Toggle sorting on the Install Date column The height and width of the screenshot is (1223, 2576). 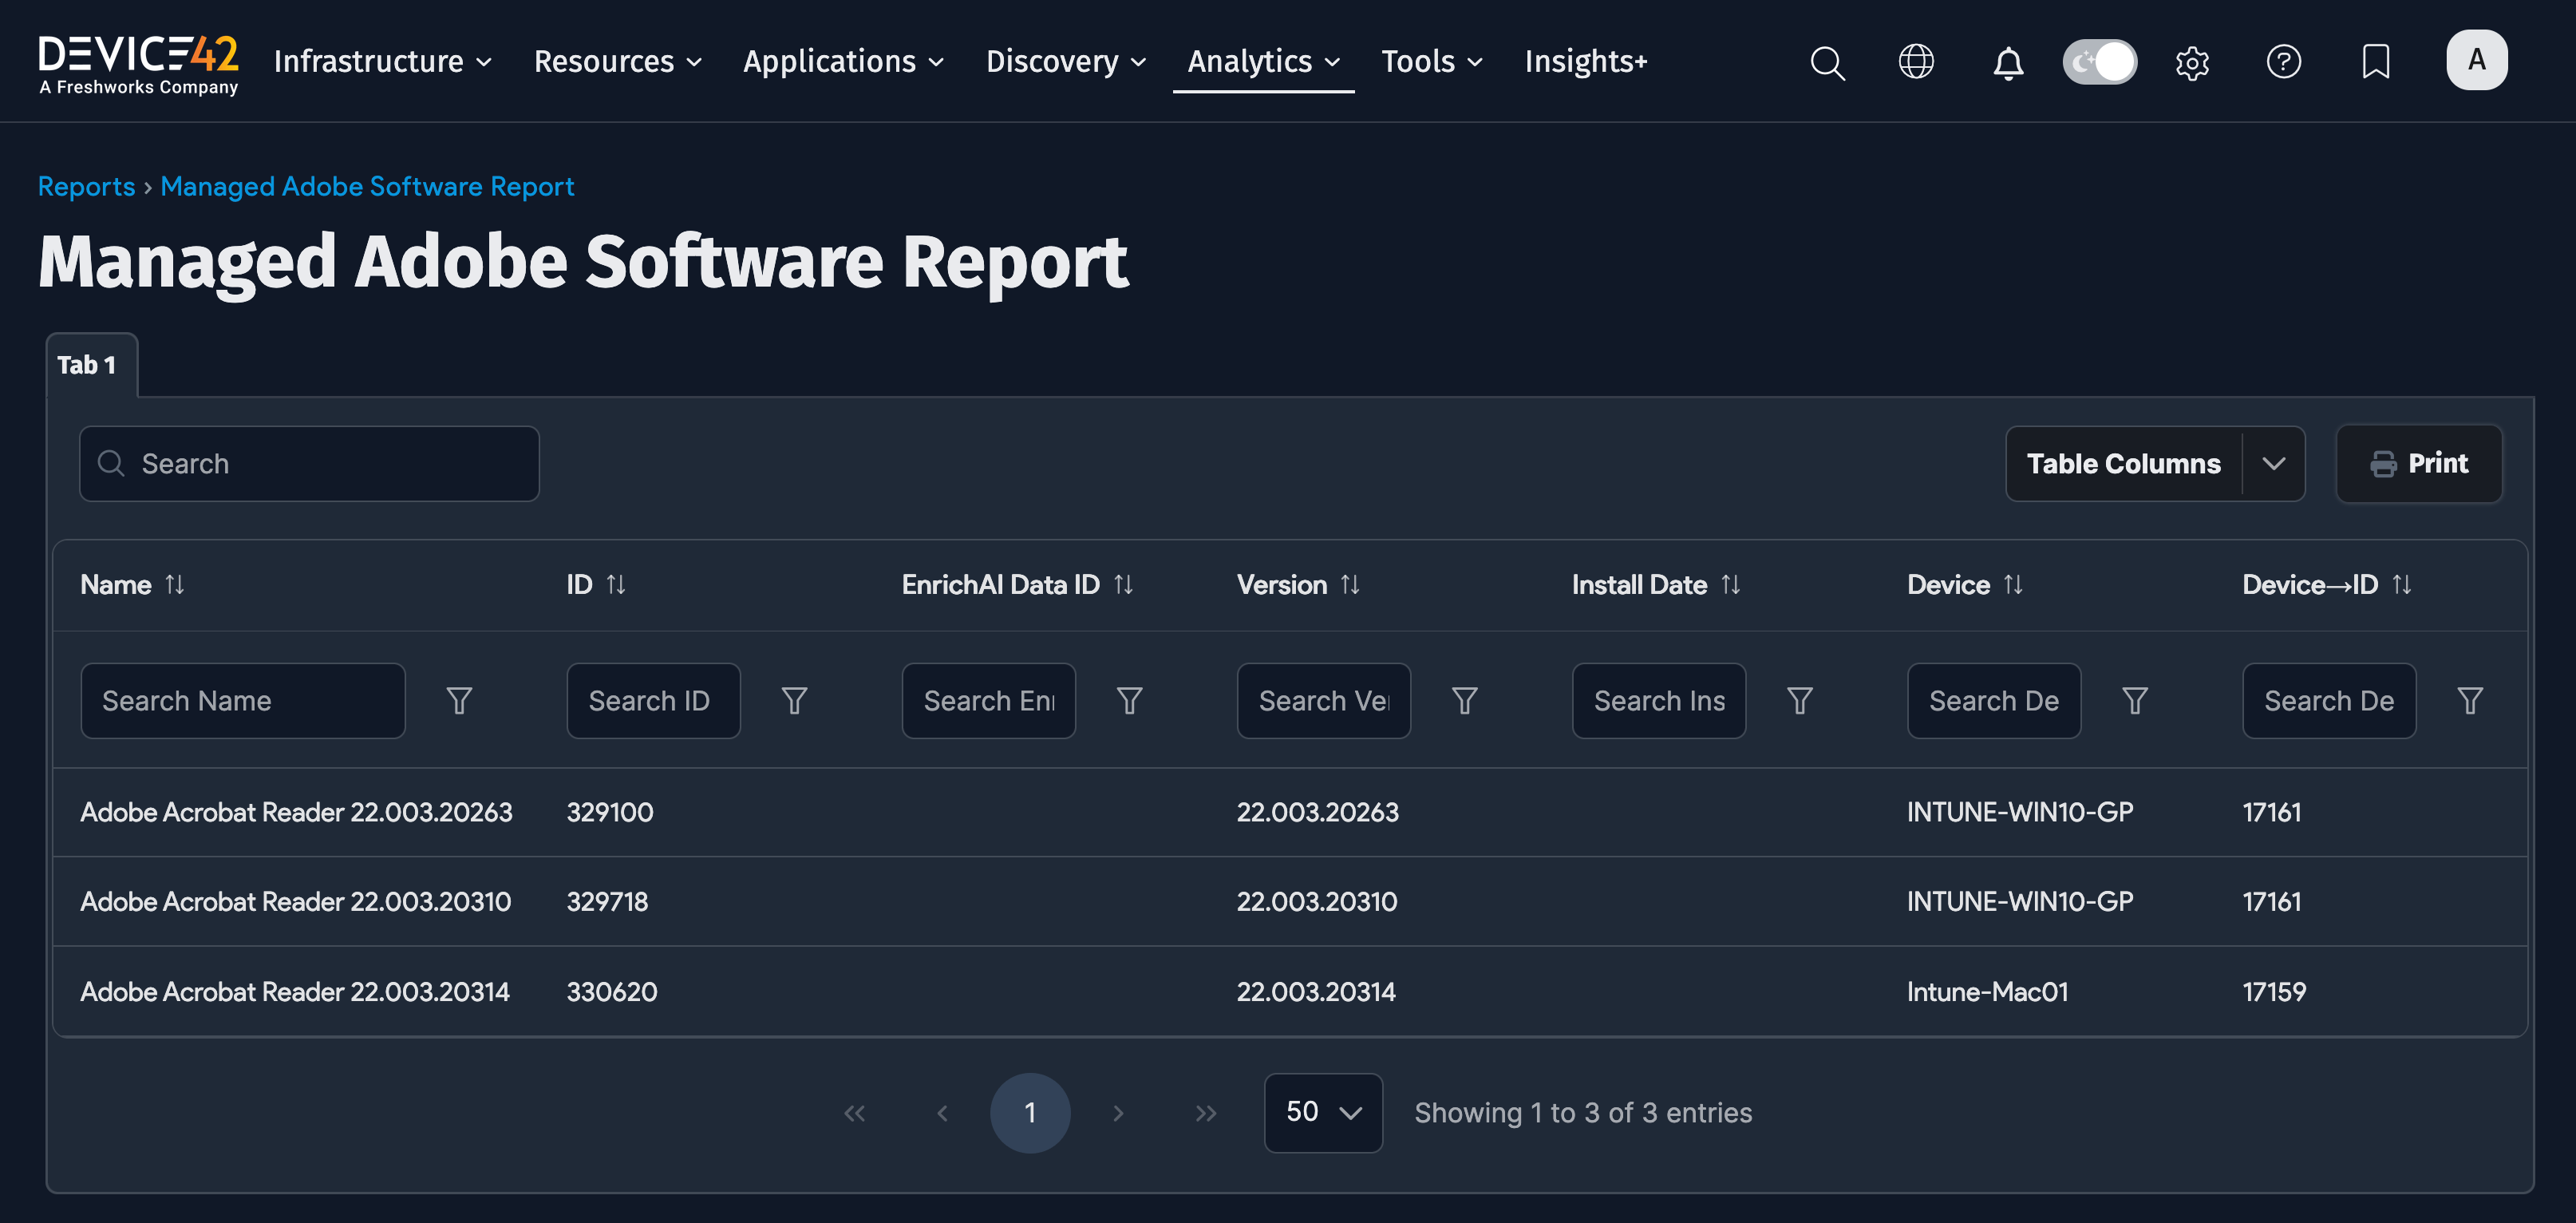pyautogui.click(x=1731, y=584)
